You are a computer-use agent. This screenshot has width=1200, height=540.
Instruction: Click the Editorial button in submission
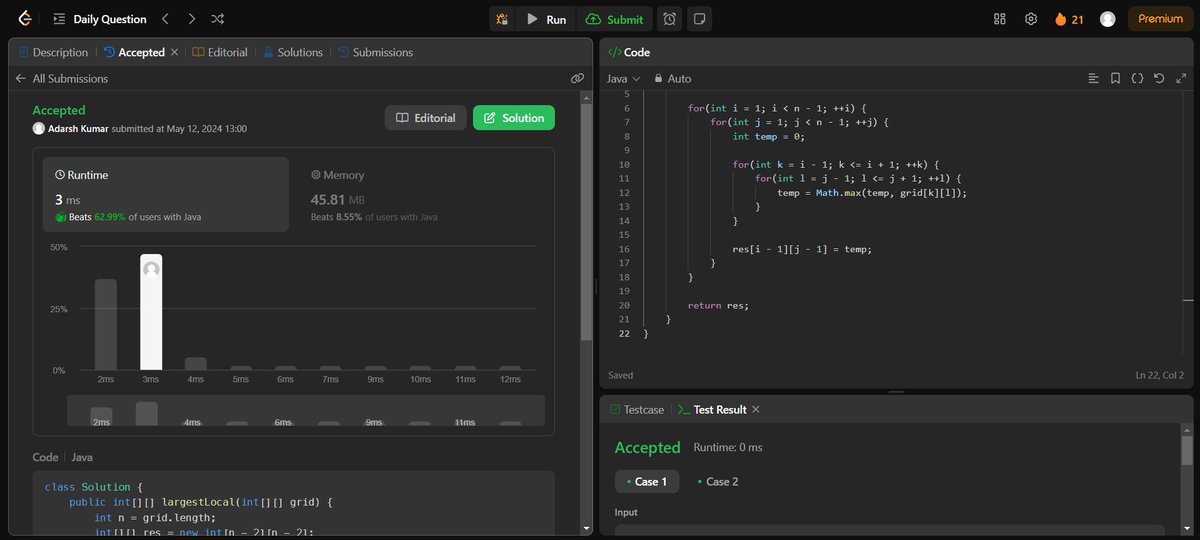(x=426, y=118)
